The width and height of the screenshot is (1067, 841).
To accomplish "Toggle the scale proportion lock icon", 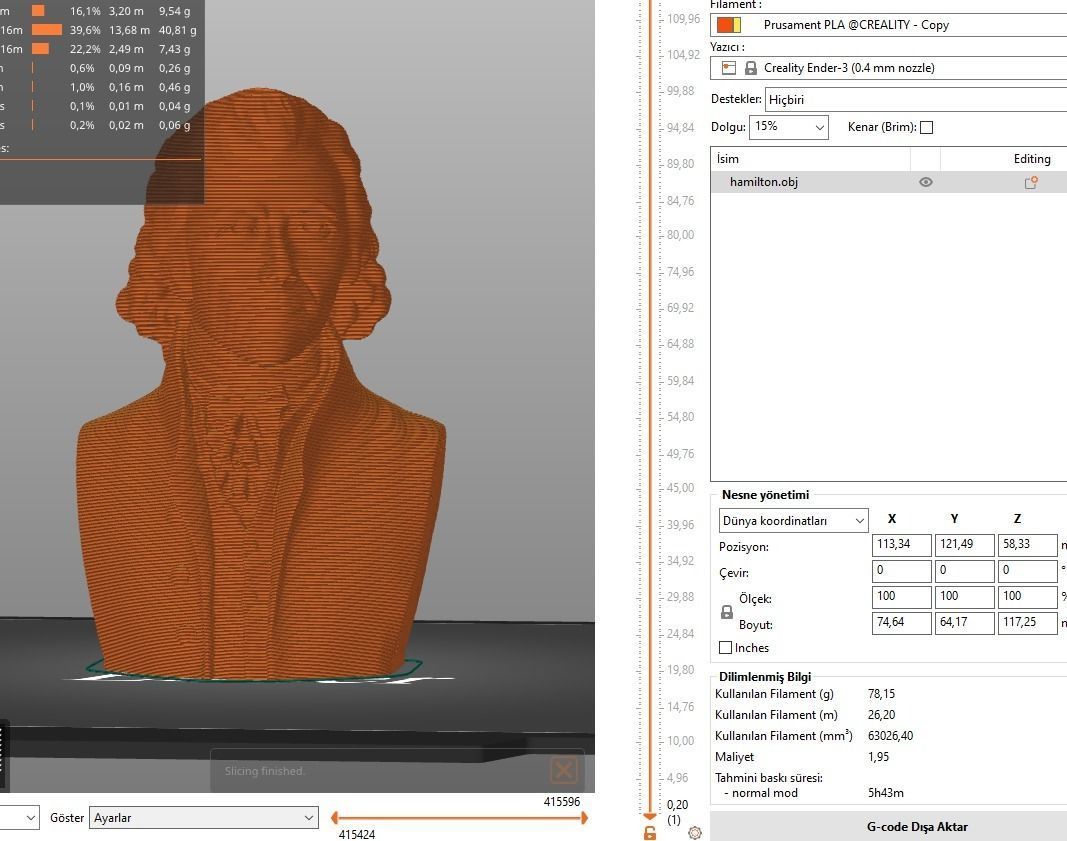I will tap(727, 612).
